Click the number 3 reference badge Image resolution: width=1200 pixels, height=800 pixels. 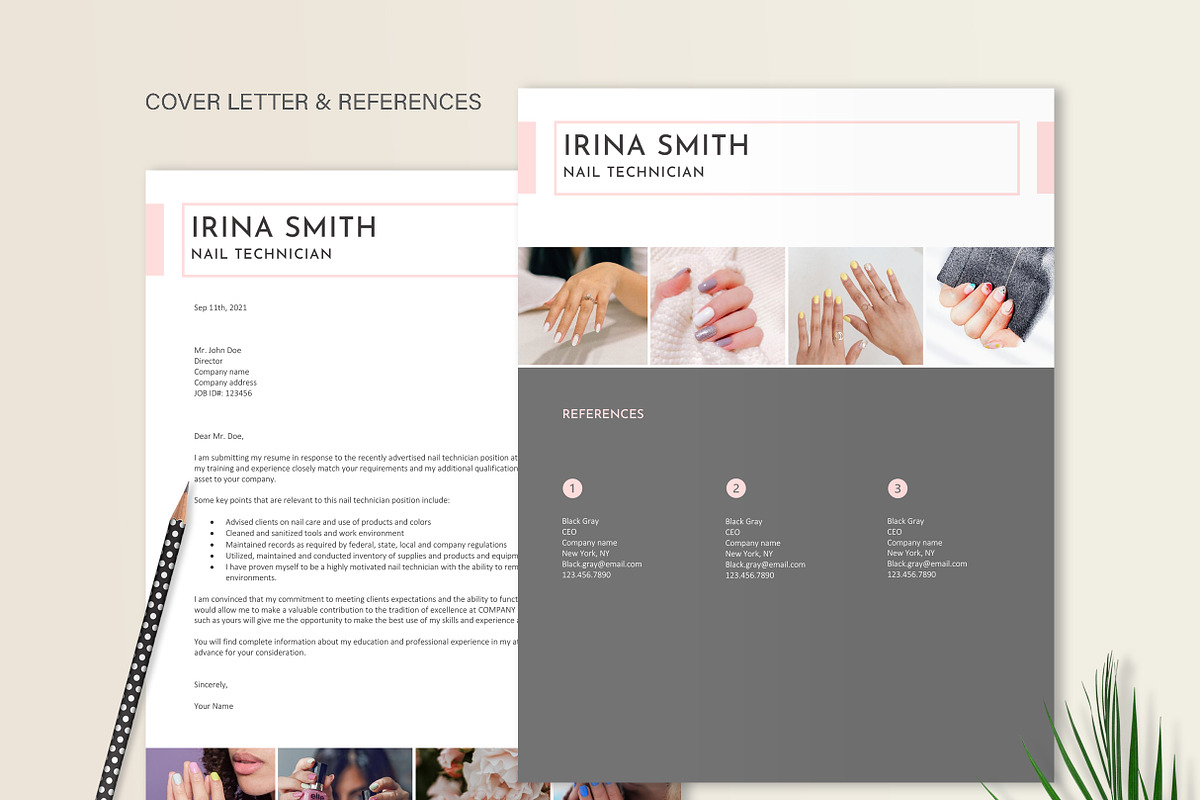[x=898, y=489]
